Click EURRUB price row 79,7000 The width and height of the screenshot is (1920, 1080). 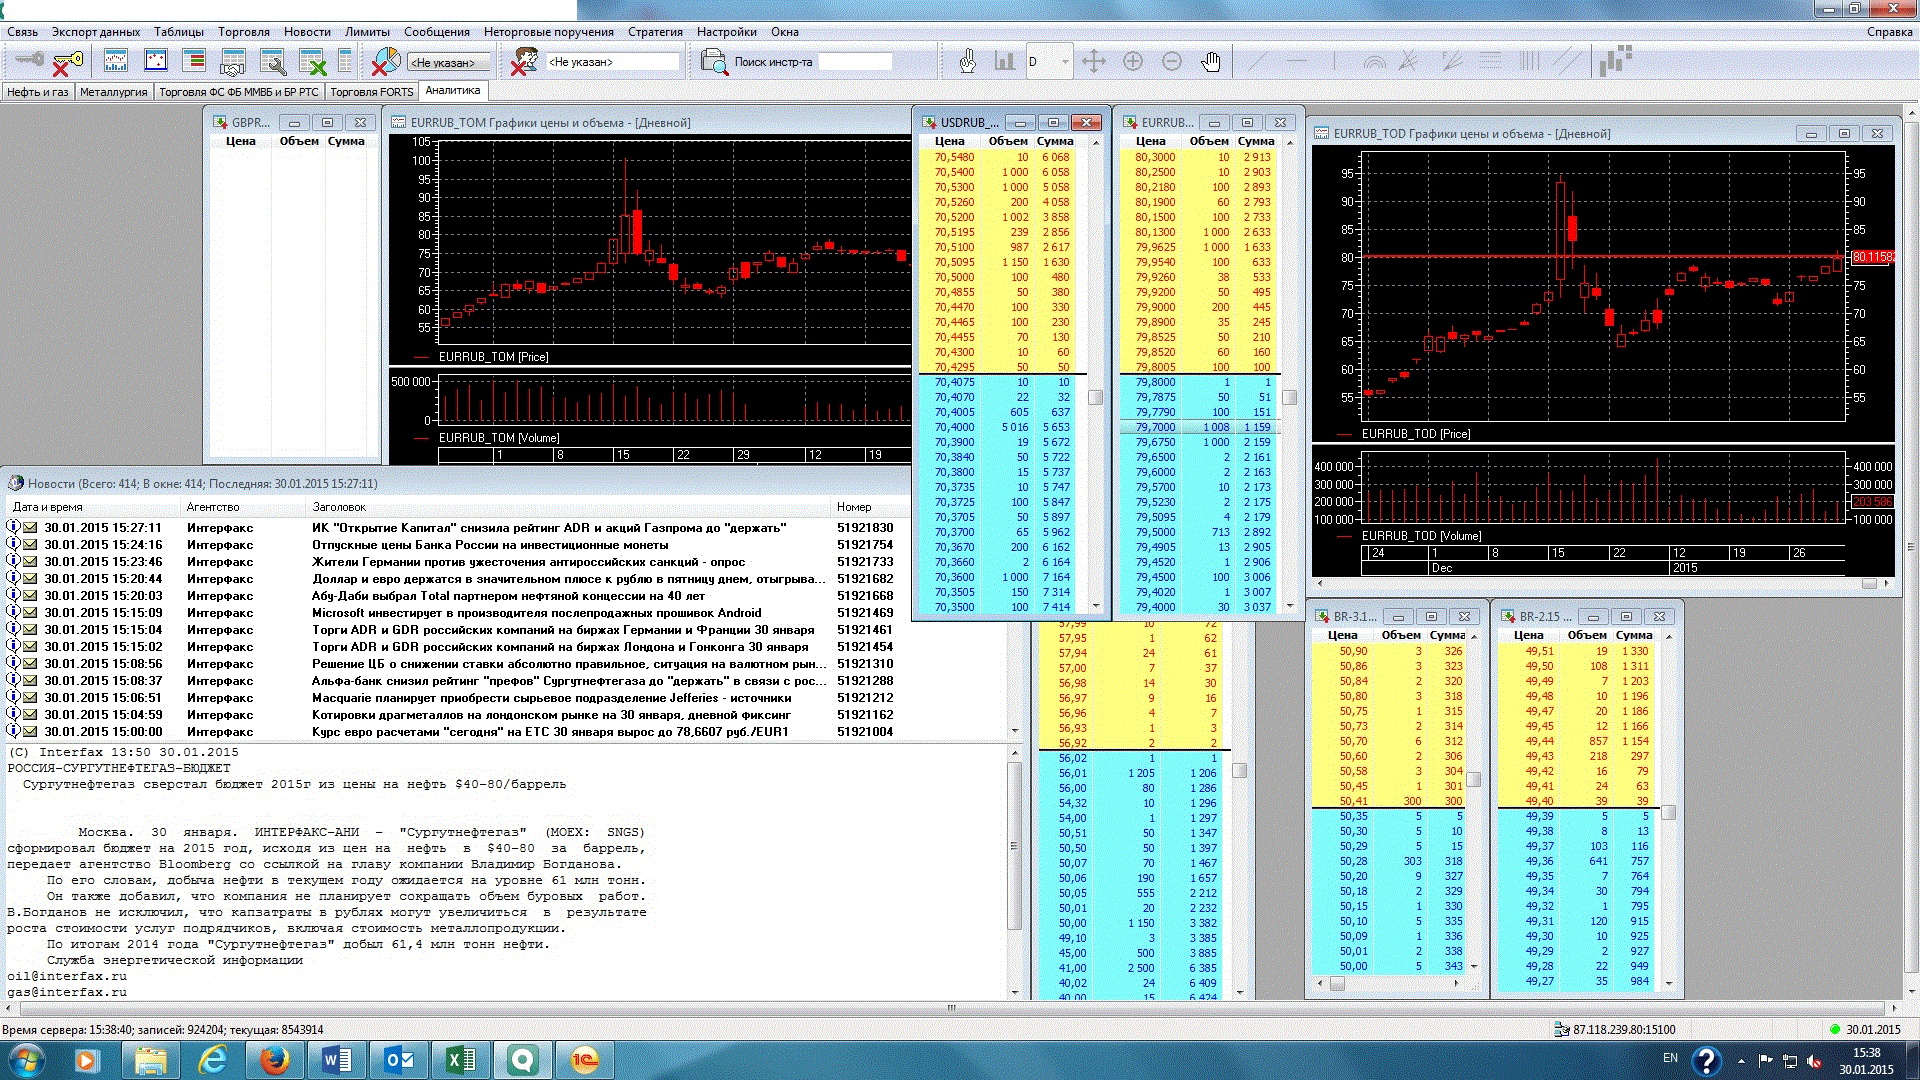[x=1200, y=427]
